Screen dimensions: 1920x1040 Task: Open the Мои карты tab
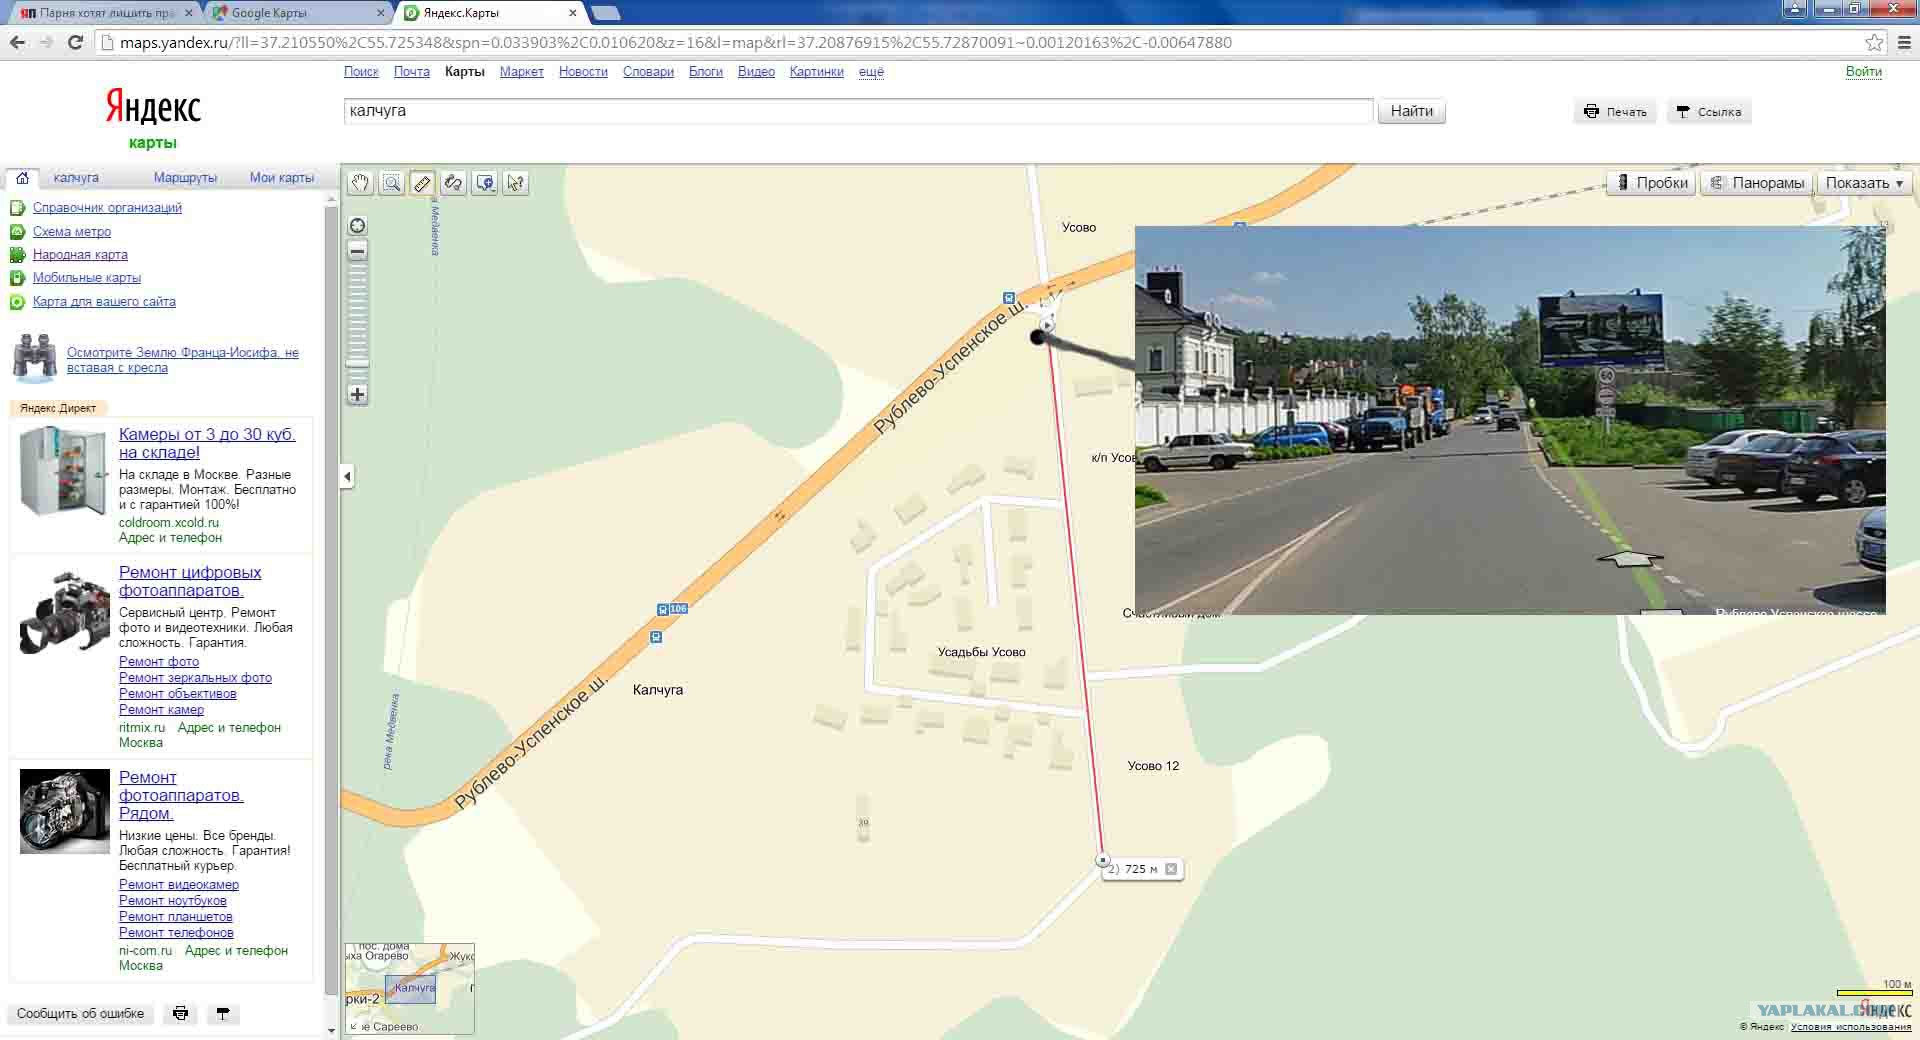point(282,178)
